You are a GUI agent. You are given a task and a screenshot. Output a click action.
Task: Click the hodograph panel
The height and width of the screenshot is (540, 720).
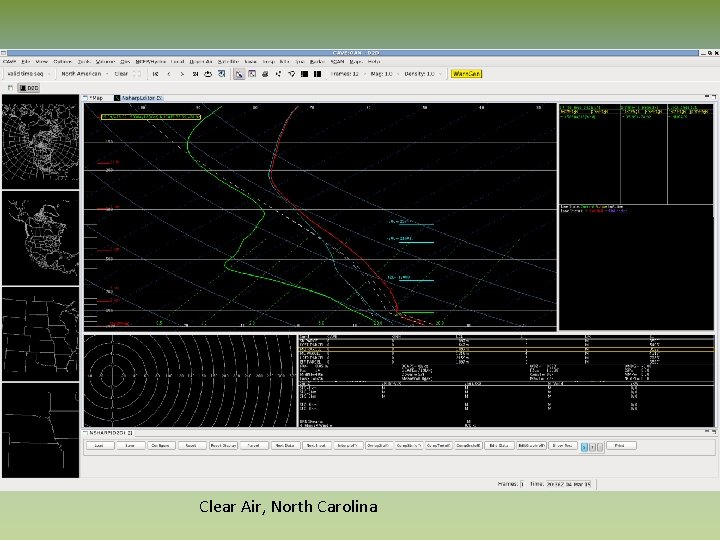tap(190, 381)
